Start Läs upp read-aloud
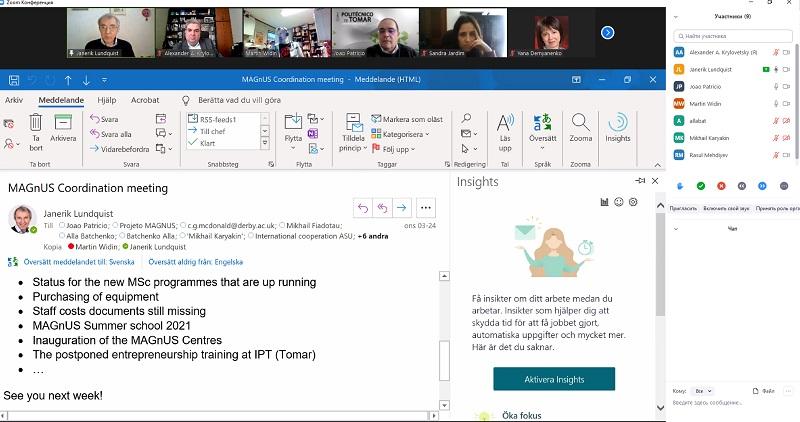The width and height of the screenshot is (800, 422). point(506,127)
